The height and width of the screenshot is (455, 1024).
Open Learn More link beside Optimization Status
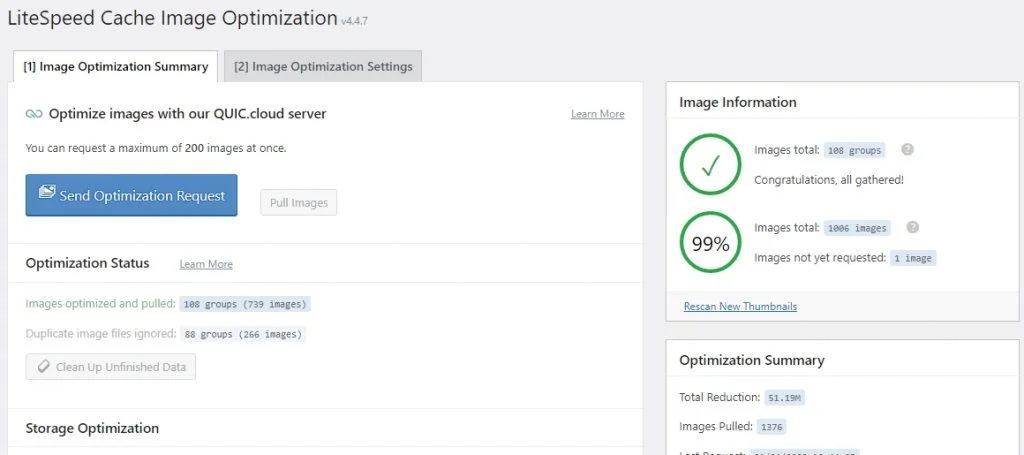(x=206, y=264)
